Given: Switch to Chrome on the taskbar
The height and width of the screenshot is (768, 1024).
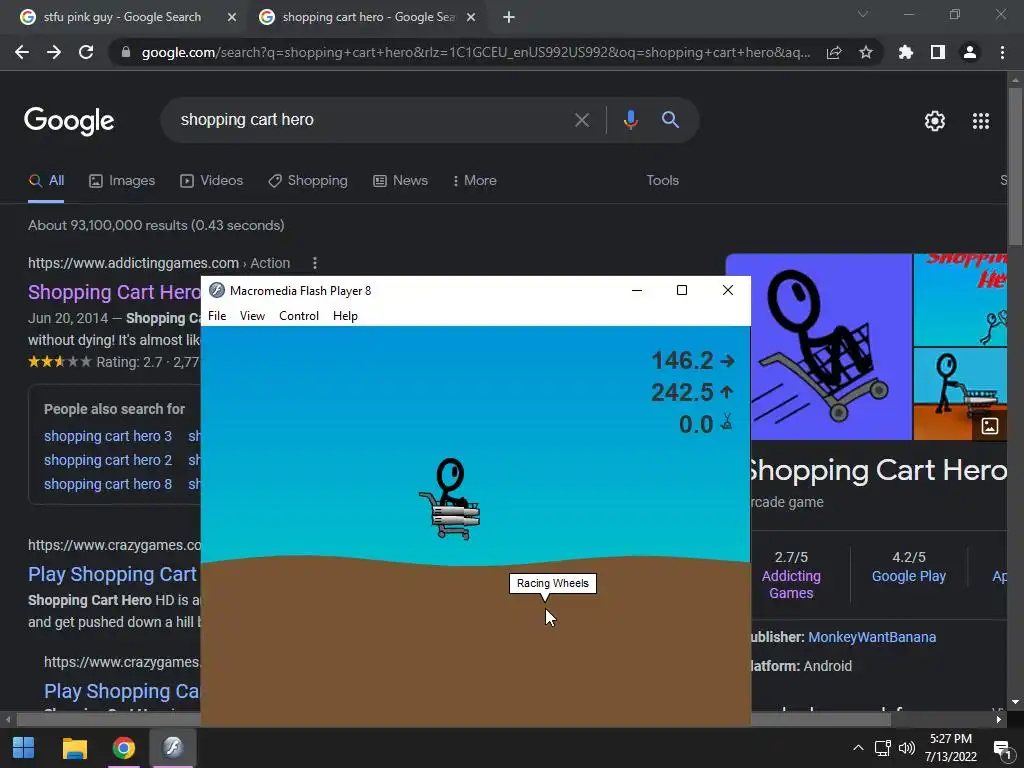Looking at the screenshot, I should pyautogui.click(x=123, y=748).
